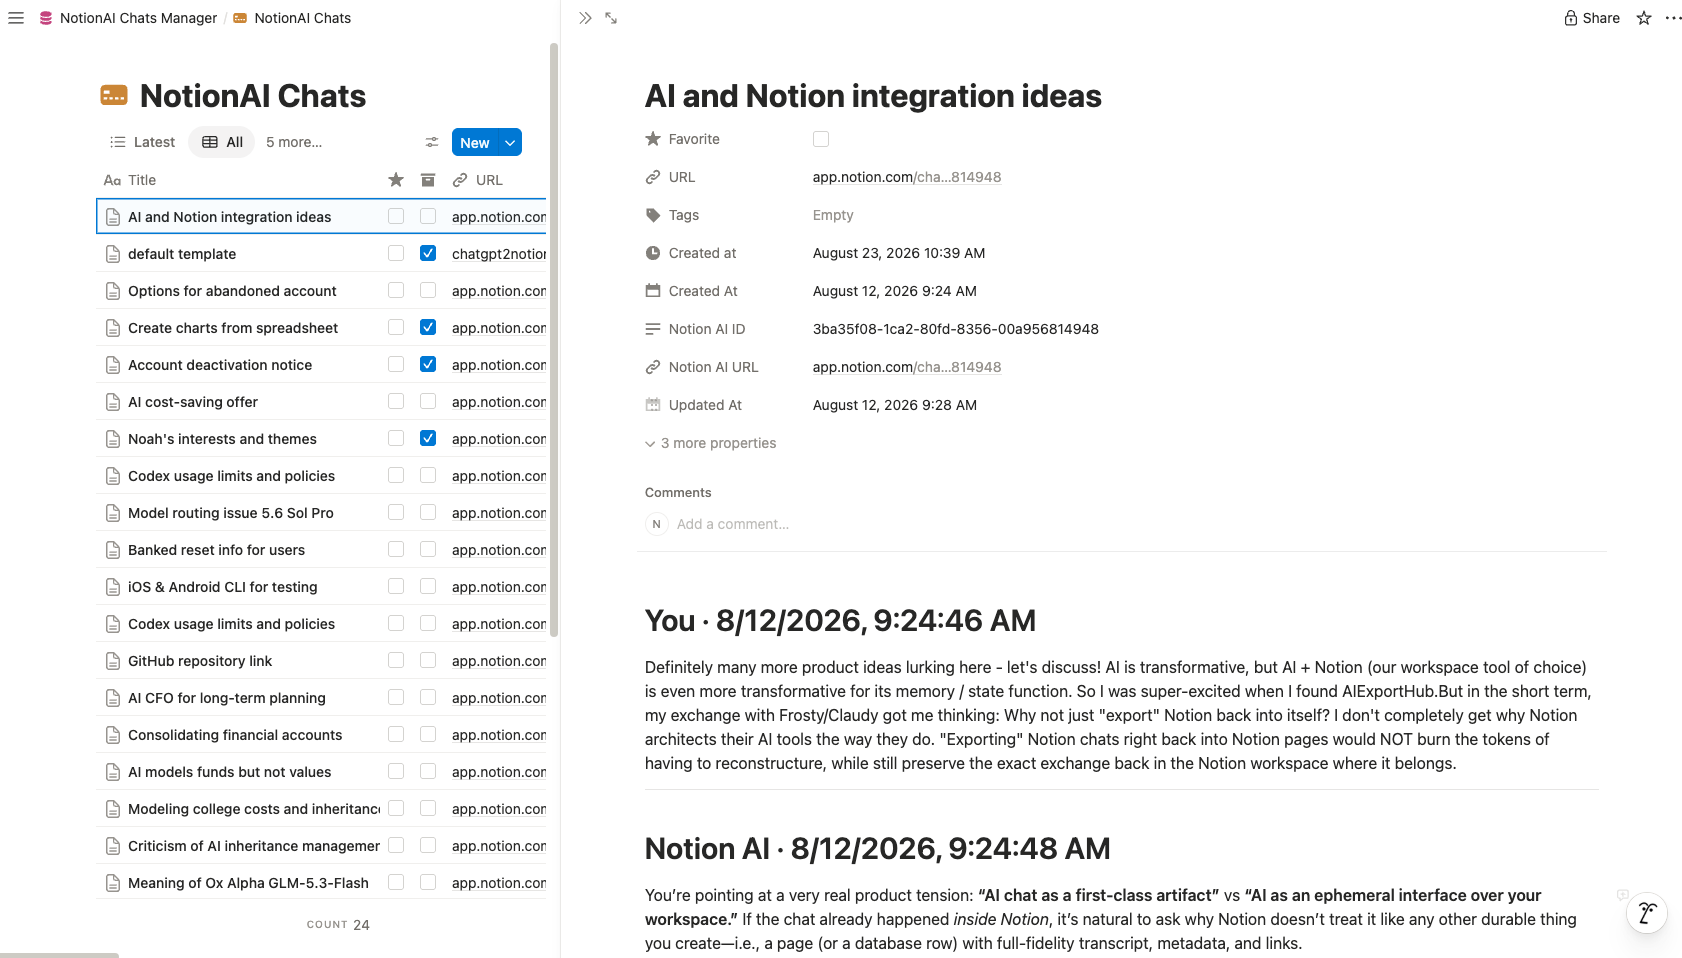
Task: Click the Notion AI ID text property icon
Action: pos(653,329)
